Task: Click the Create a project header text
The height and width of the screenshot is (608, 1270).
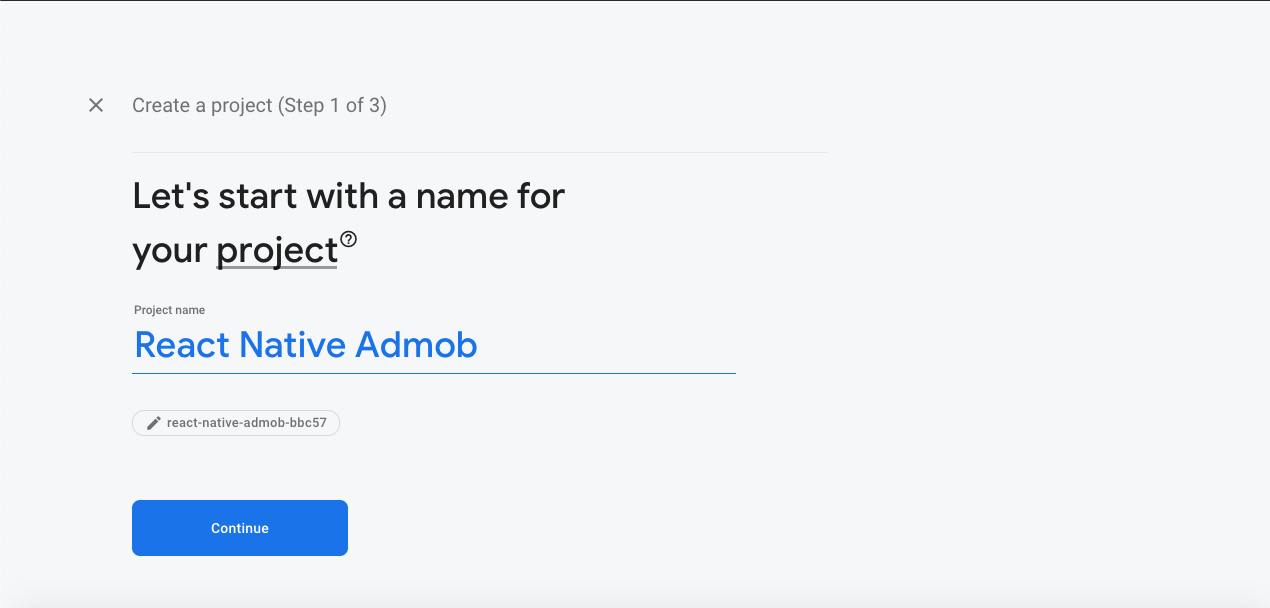Action: pyautogui.click(x=259, y=105)
